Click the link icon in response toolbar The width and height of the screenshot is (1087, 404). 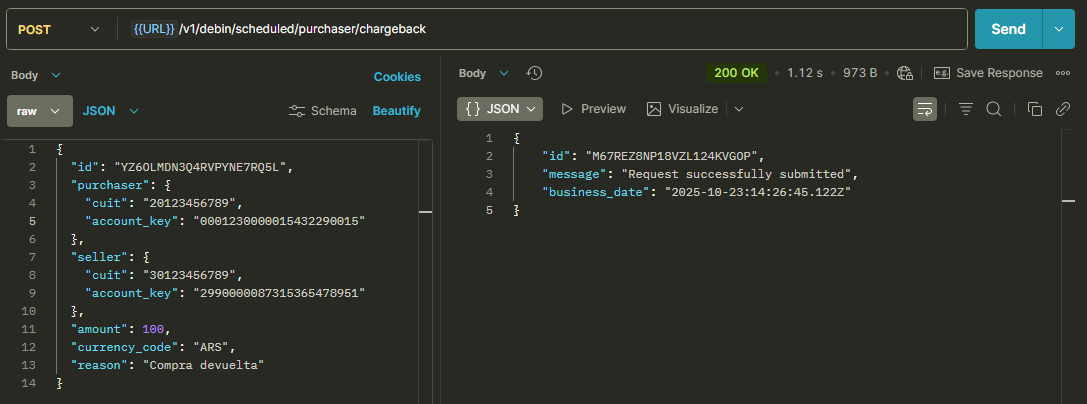(x=1063, y=109)
